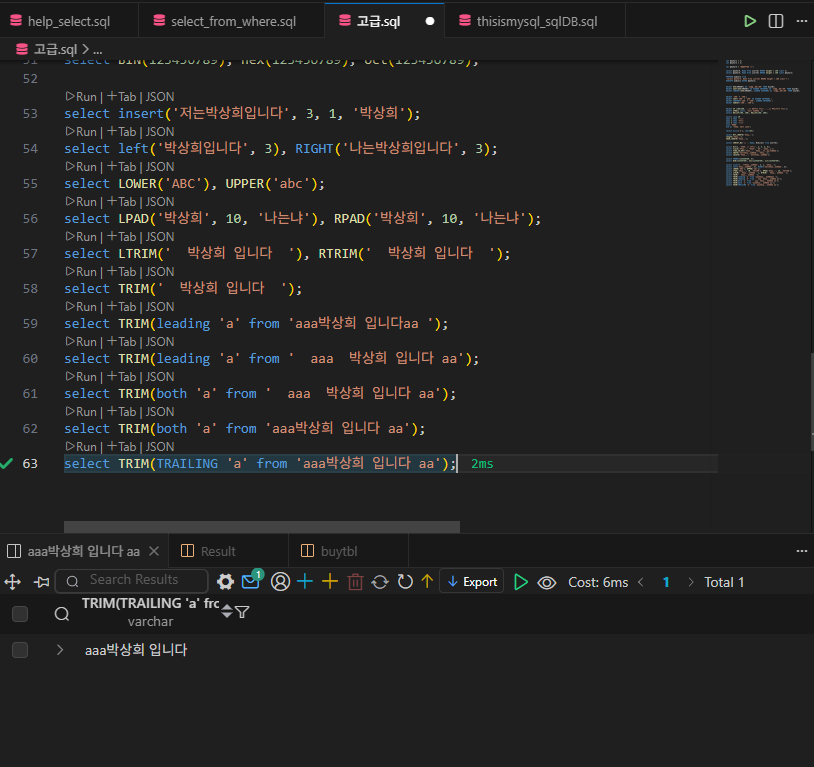Split the editor with the split icon
814x767 pixels.
(776, 21)
